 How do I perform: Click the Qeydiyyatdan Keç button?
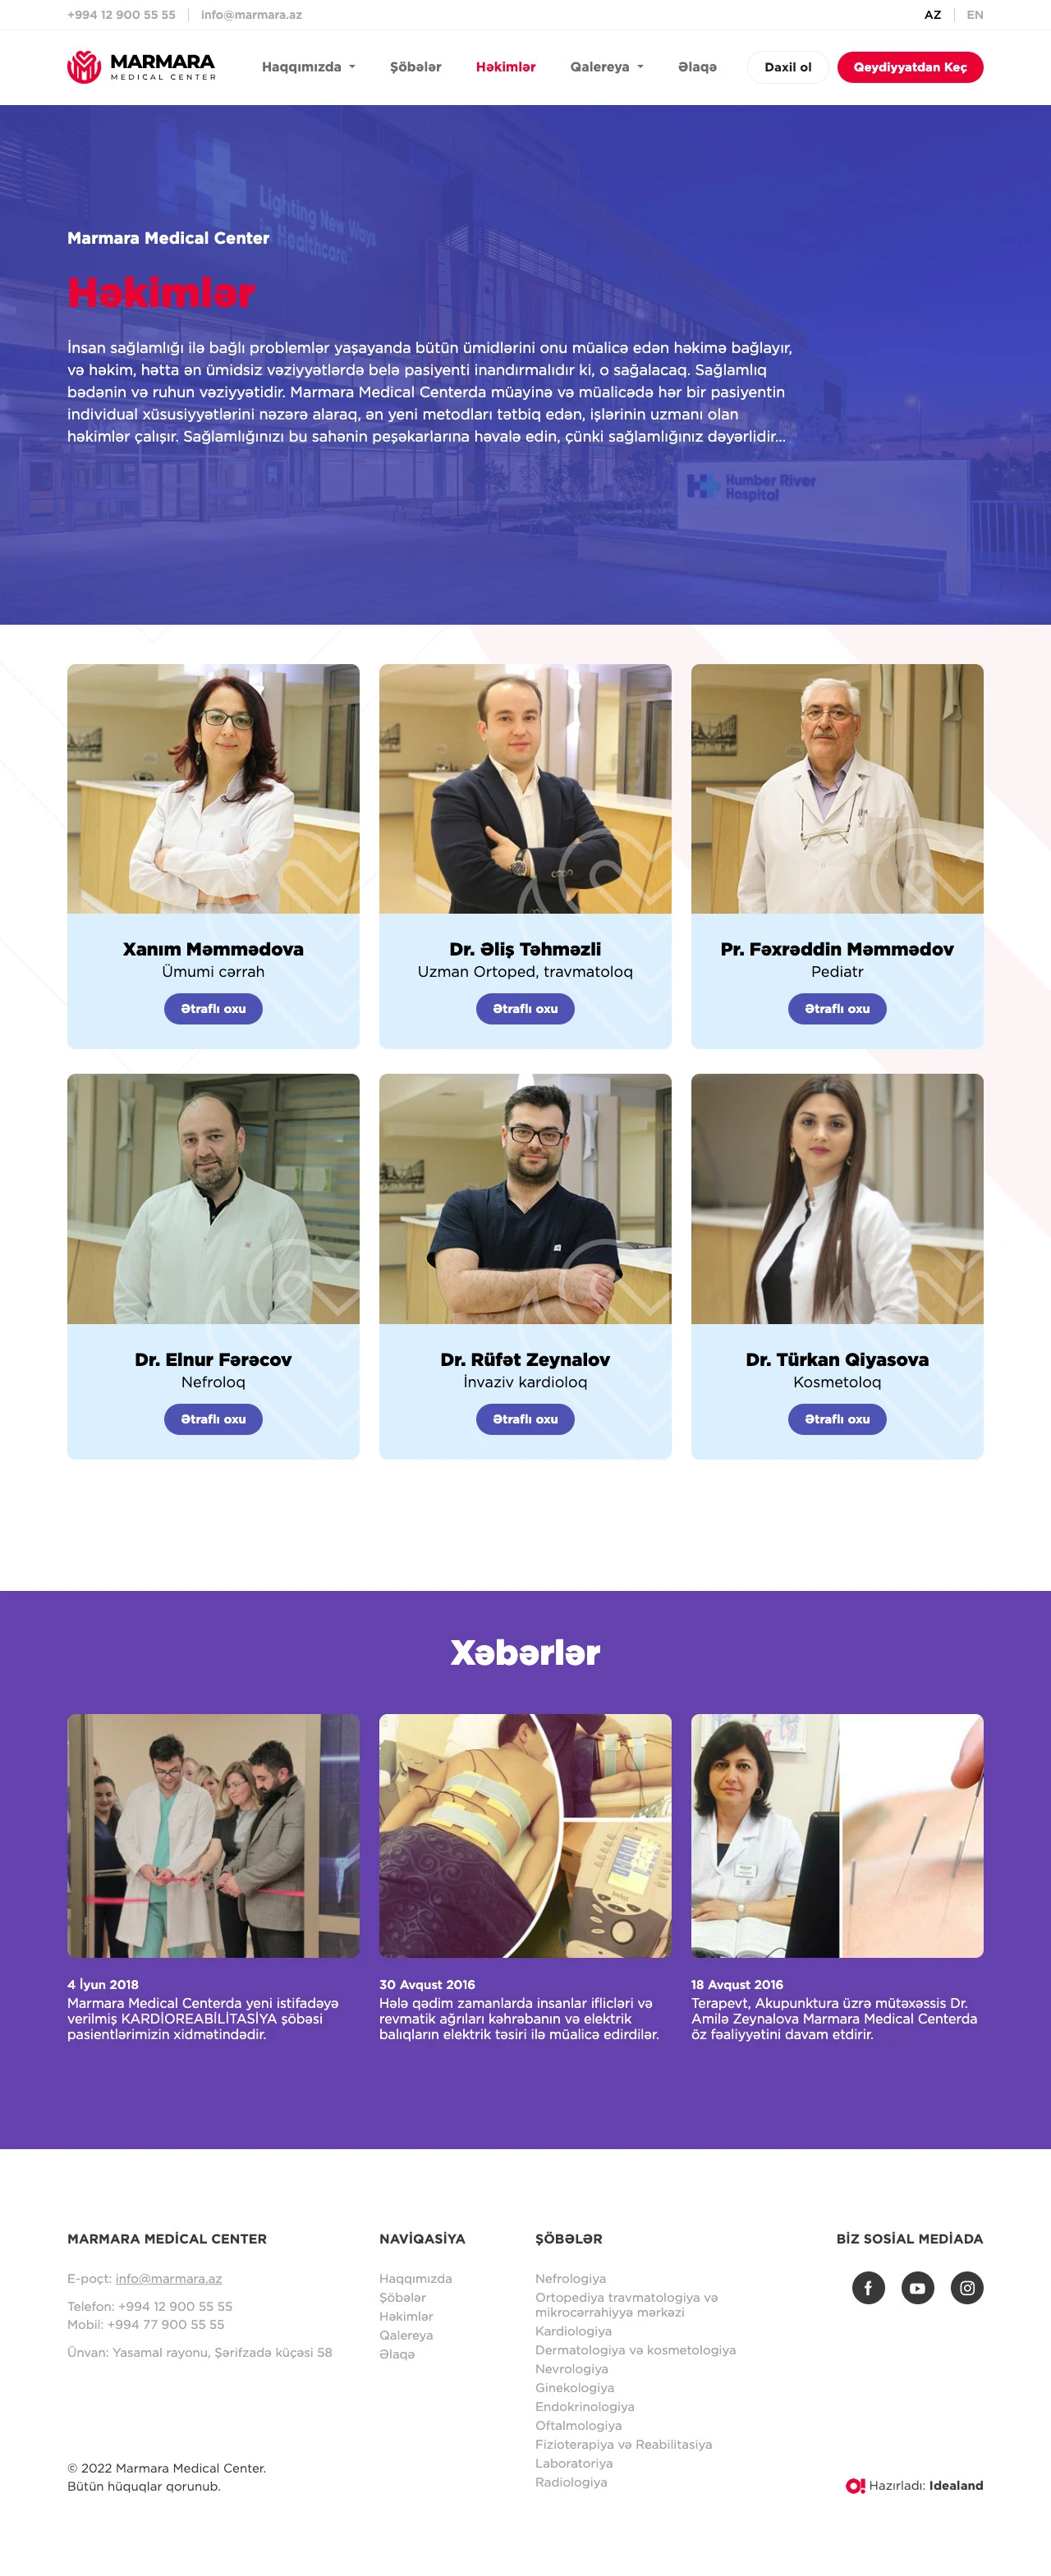point(910,67)
